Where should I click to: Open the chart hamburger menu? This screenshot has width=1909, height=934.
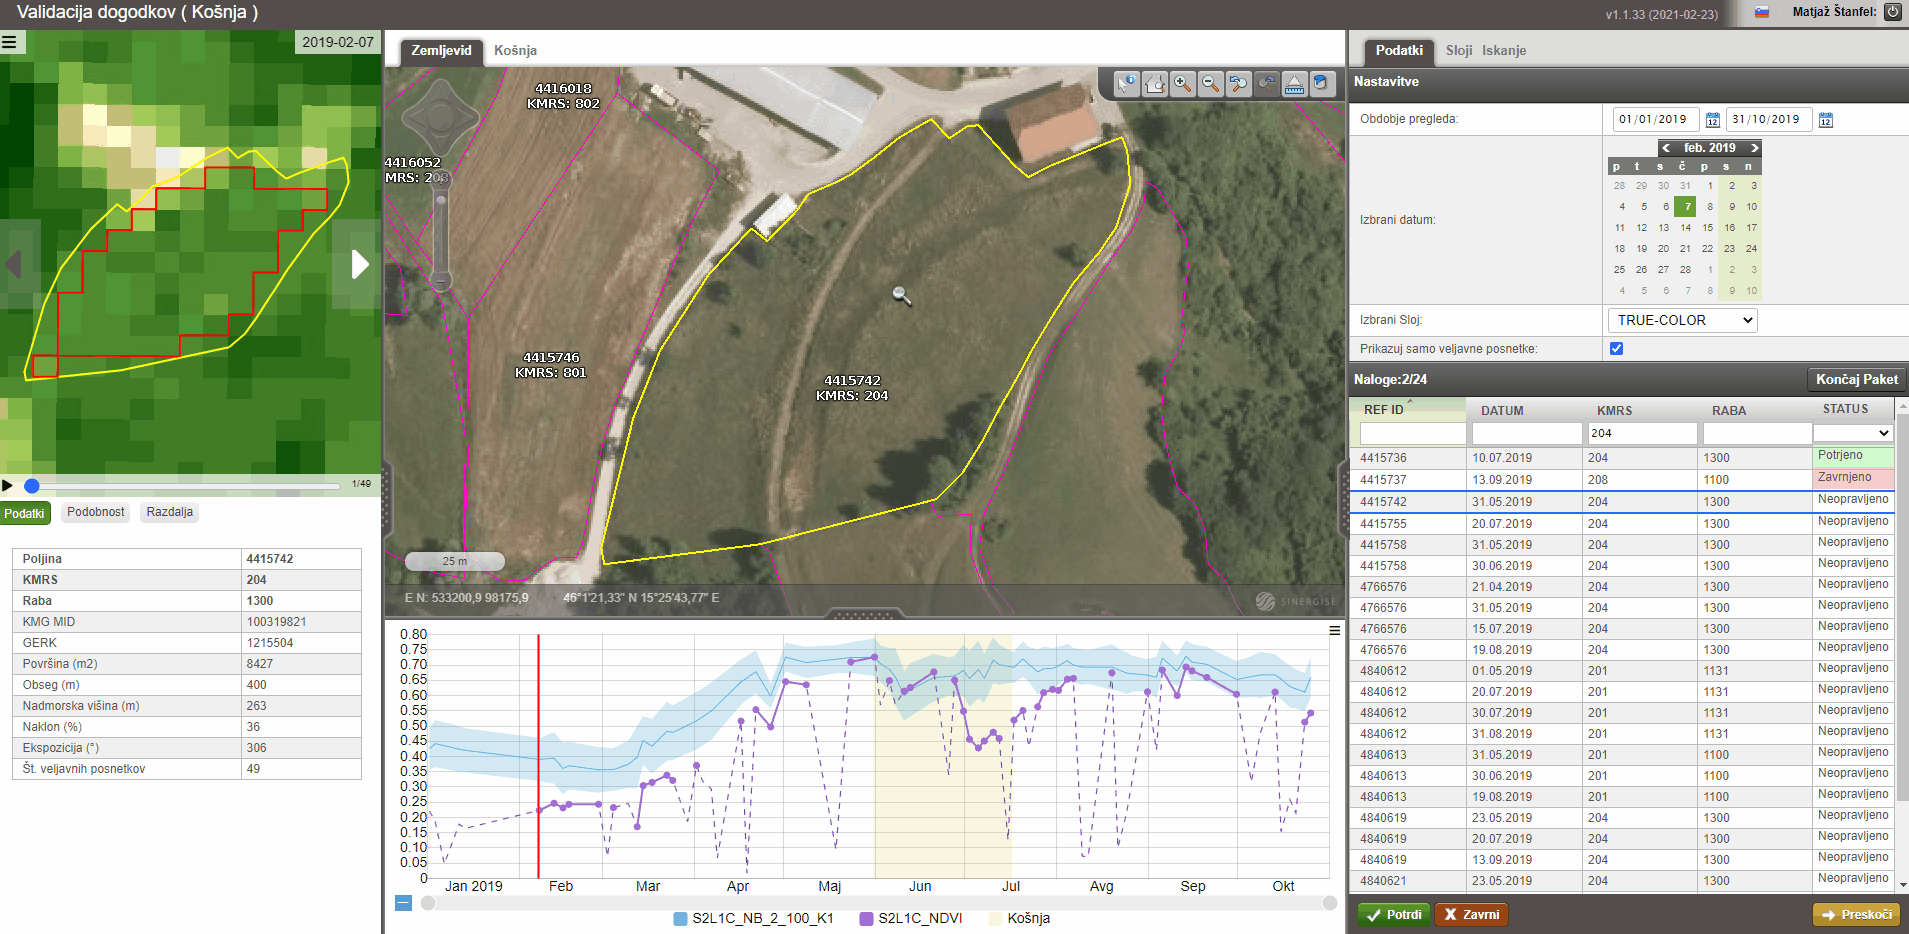[x=1334, y=631]
